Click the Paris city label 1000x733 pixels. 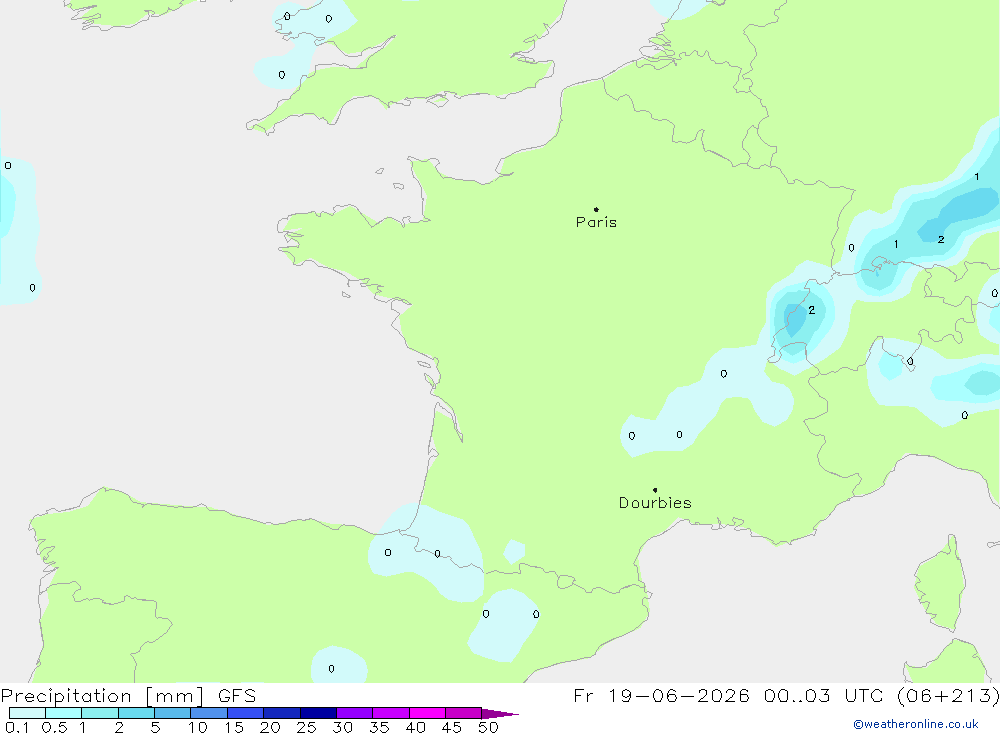(596, 222)
